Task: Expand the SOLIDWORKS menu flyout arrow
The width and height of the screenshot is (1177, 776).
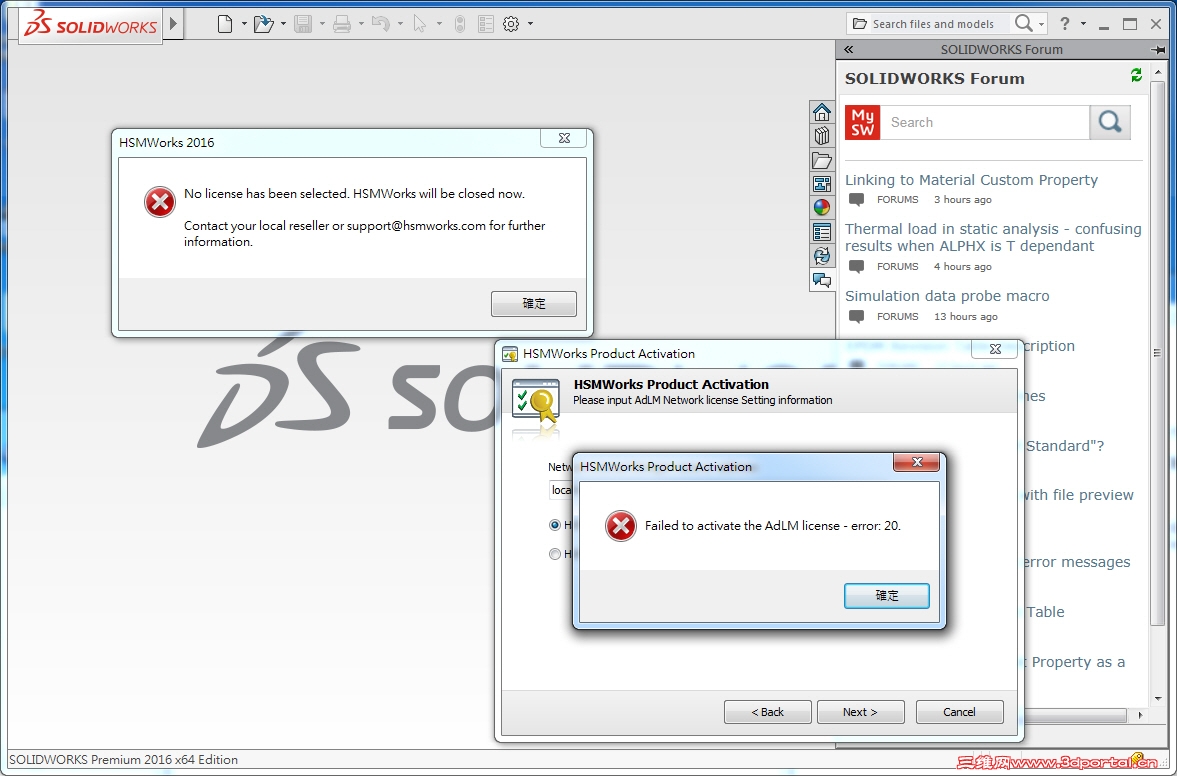Action: [x=174, y=24]
